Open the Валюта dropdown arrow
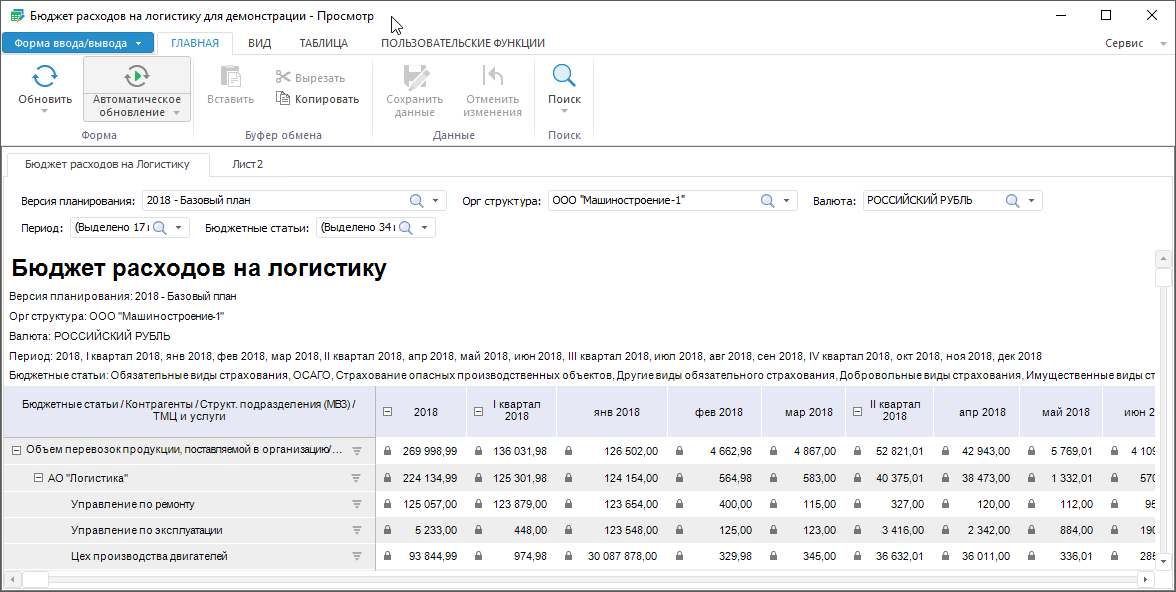Image resolution: width=1176 pixels, height=592 pixels. click(1031, 201)
